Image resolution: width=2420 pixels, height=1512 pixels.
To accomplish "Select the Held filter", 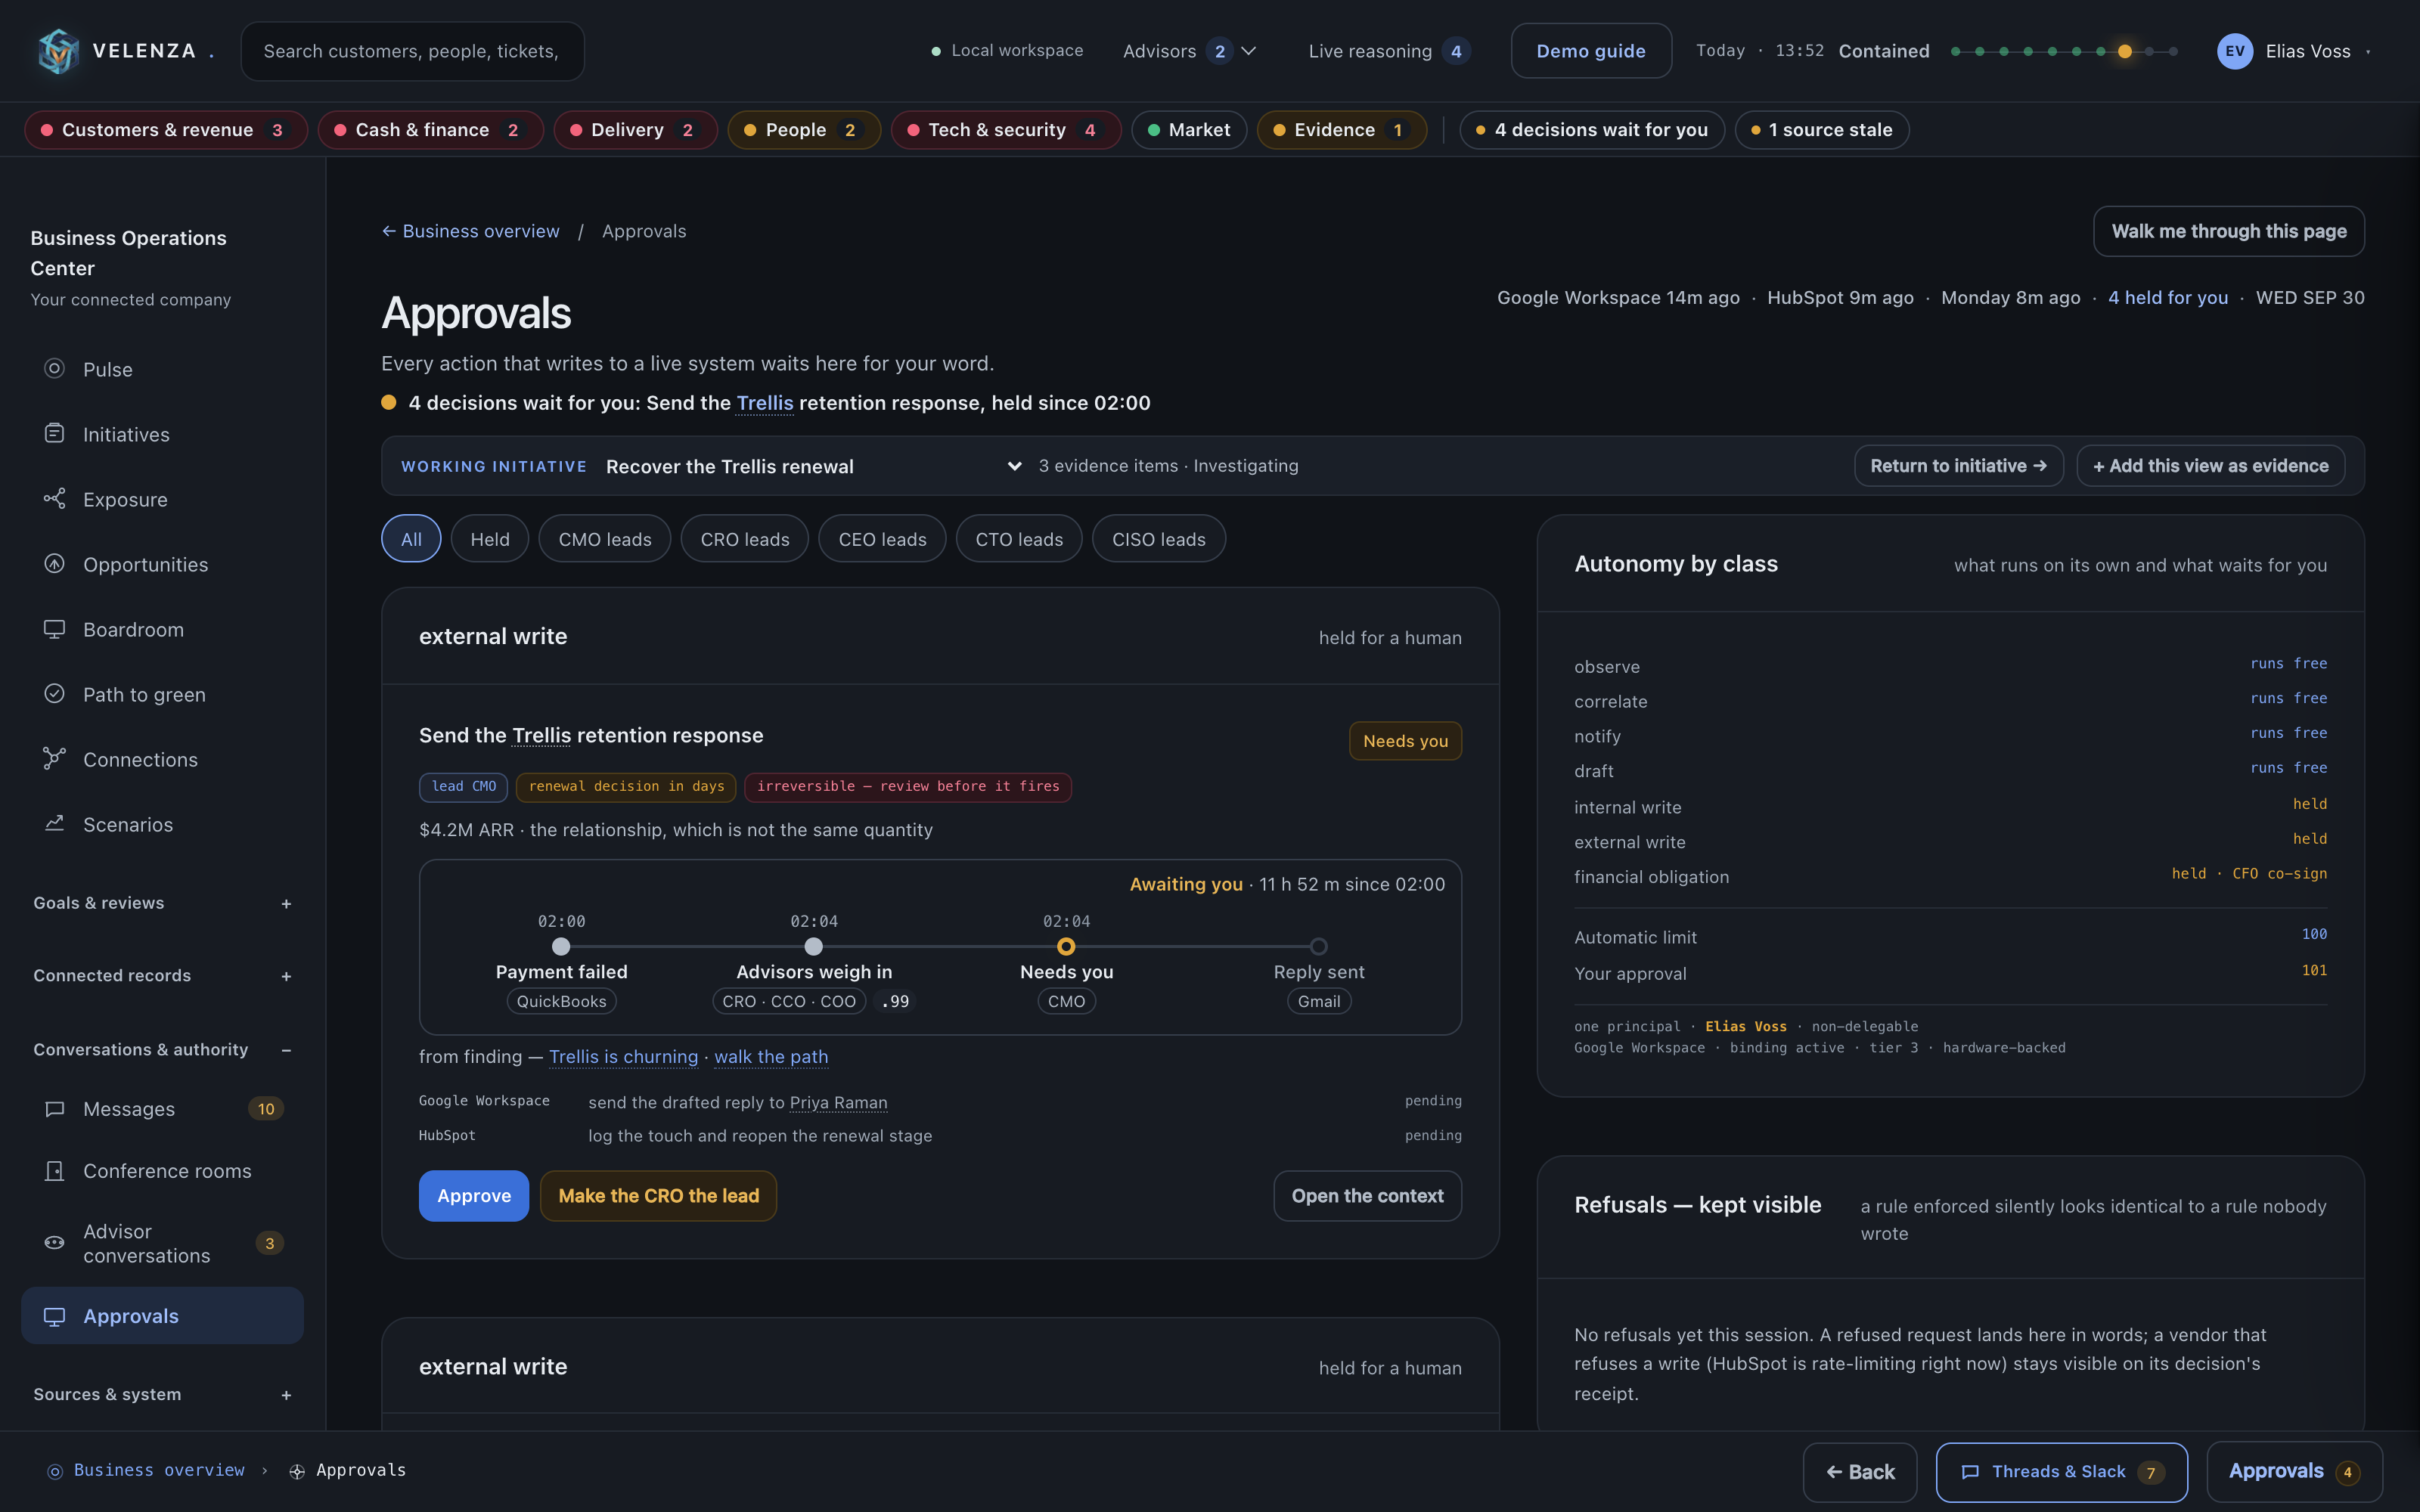I will pyautogui.click(x=490, y=539).
